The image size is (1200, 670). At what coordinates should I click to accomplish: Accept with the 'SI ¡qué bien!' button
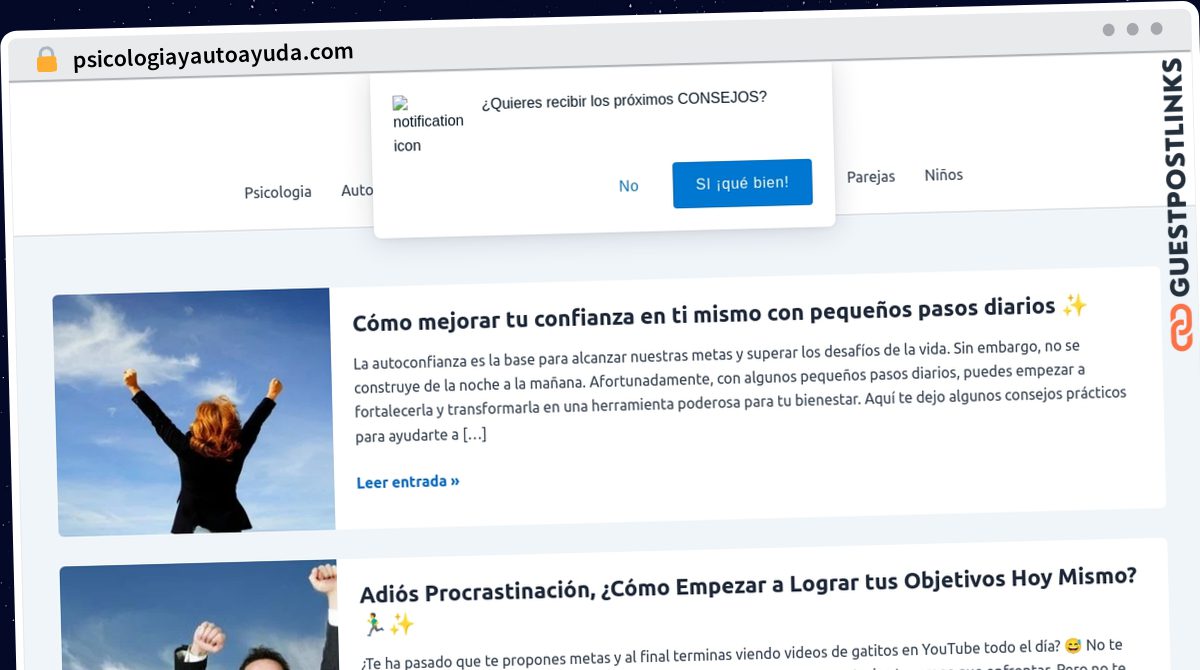[x=742, y=183]
